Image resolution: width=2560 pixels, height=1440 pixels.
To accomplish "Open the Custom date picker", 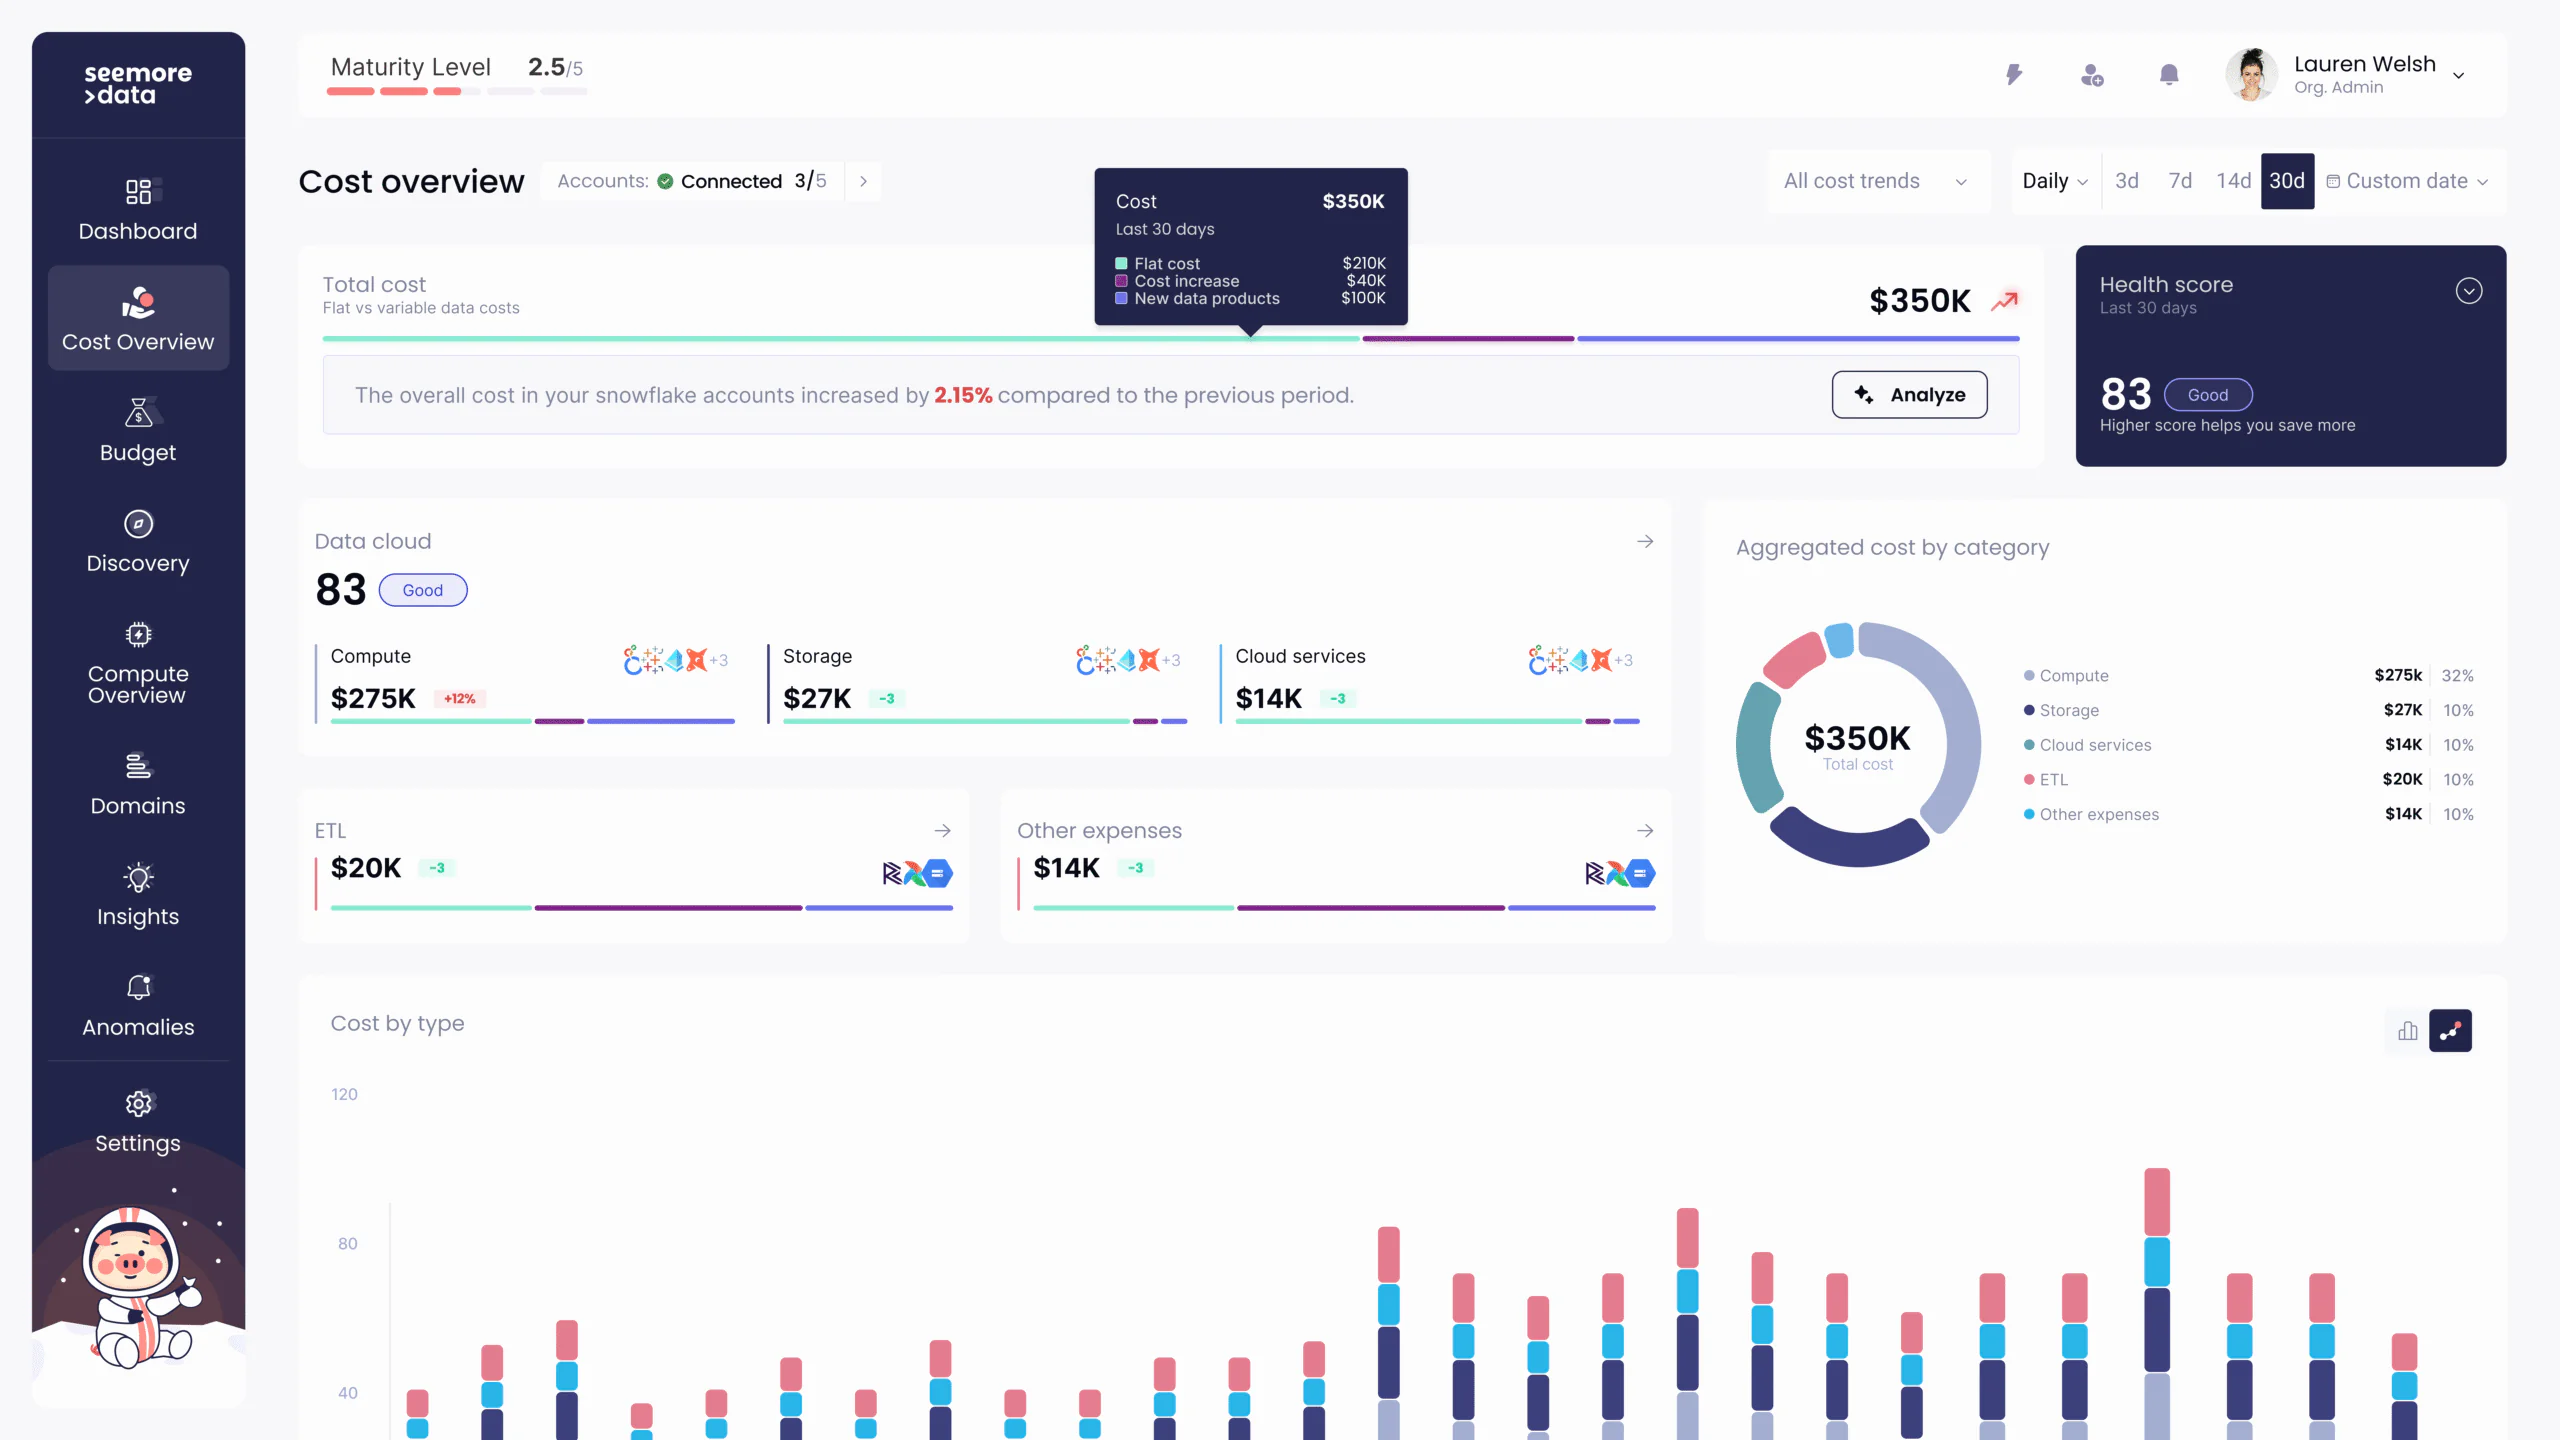I will (2408, 182).
